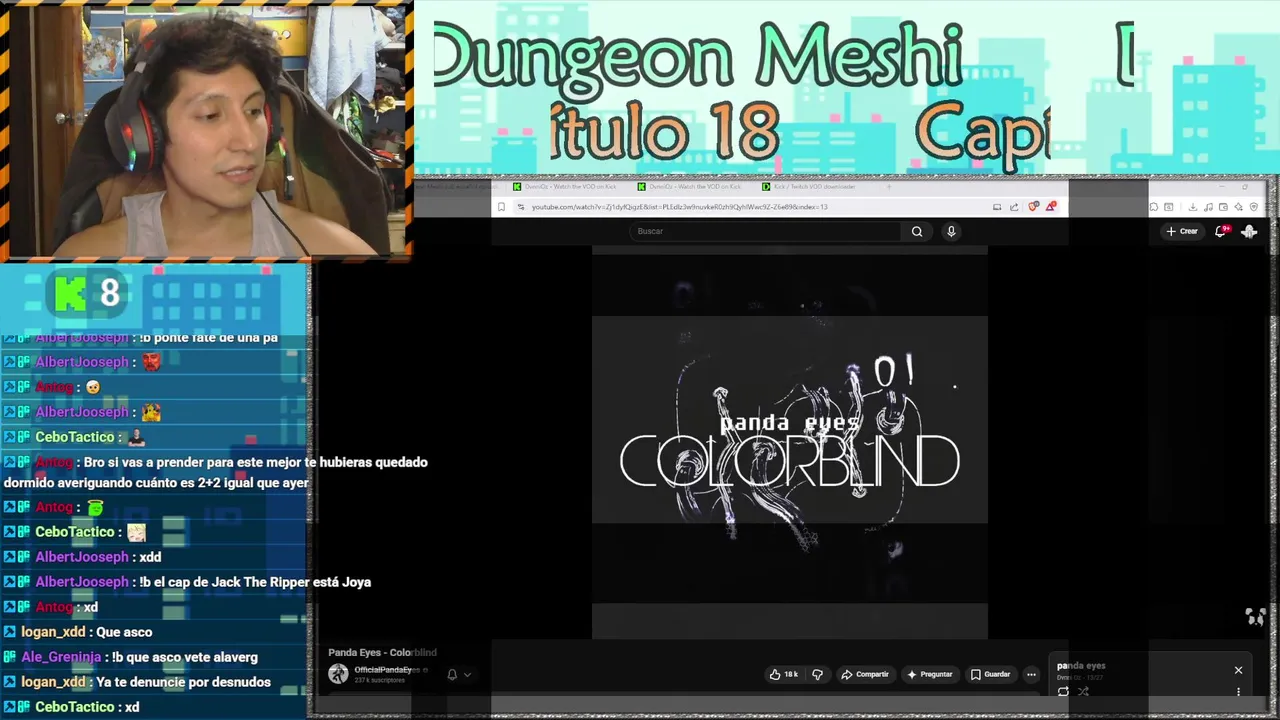Screen dimensions: 1280x720
Task: Shuffle the panda eyes playlist
Action: [1083, 691]
